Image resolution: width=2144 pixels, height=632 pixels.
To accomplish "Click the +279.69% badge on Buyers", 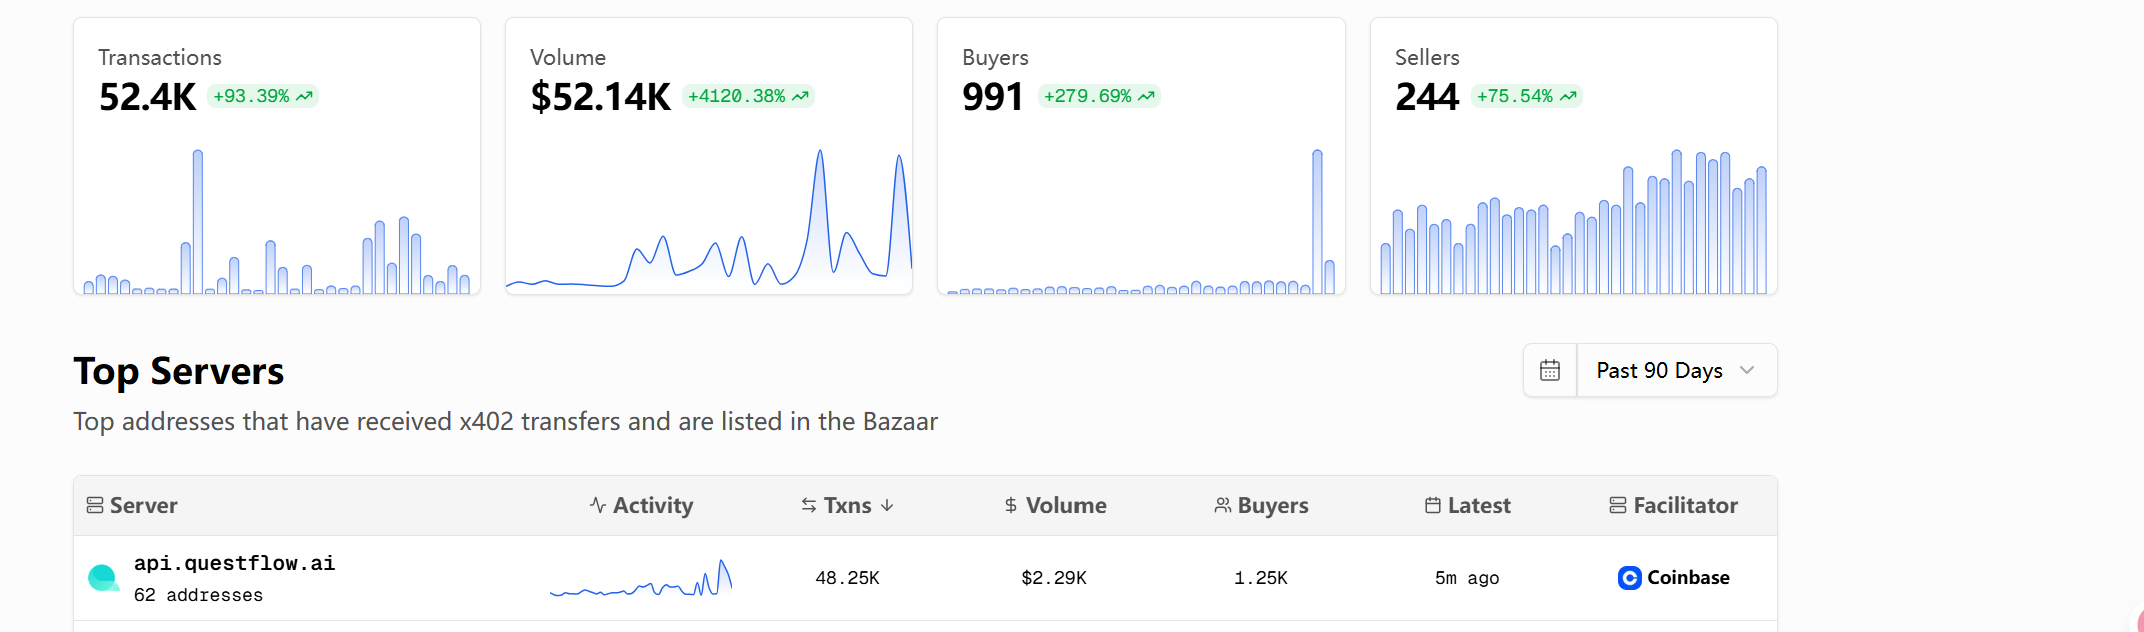I will point(1099,96).
